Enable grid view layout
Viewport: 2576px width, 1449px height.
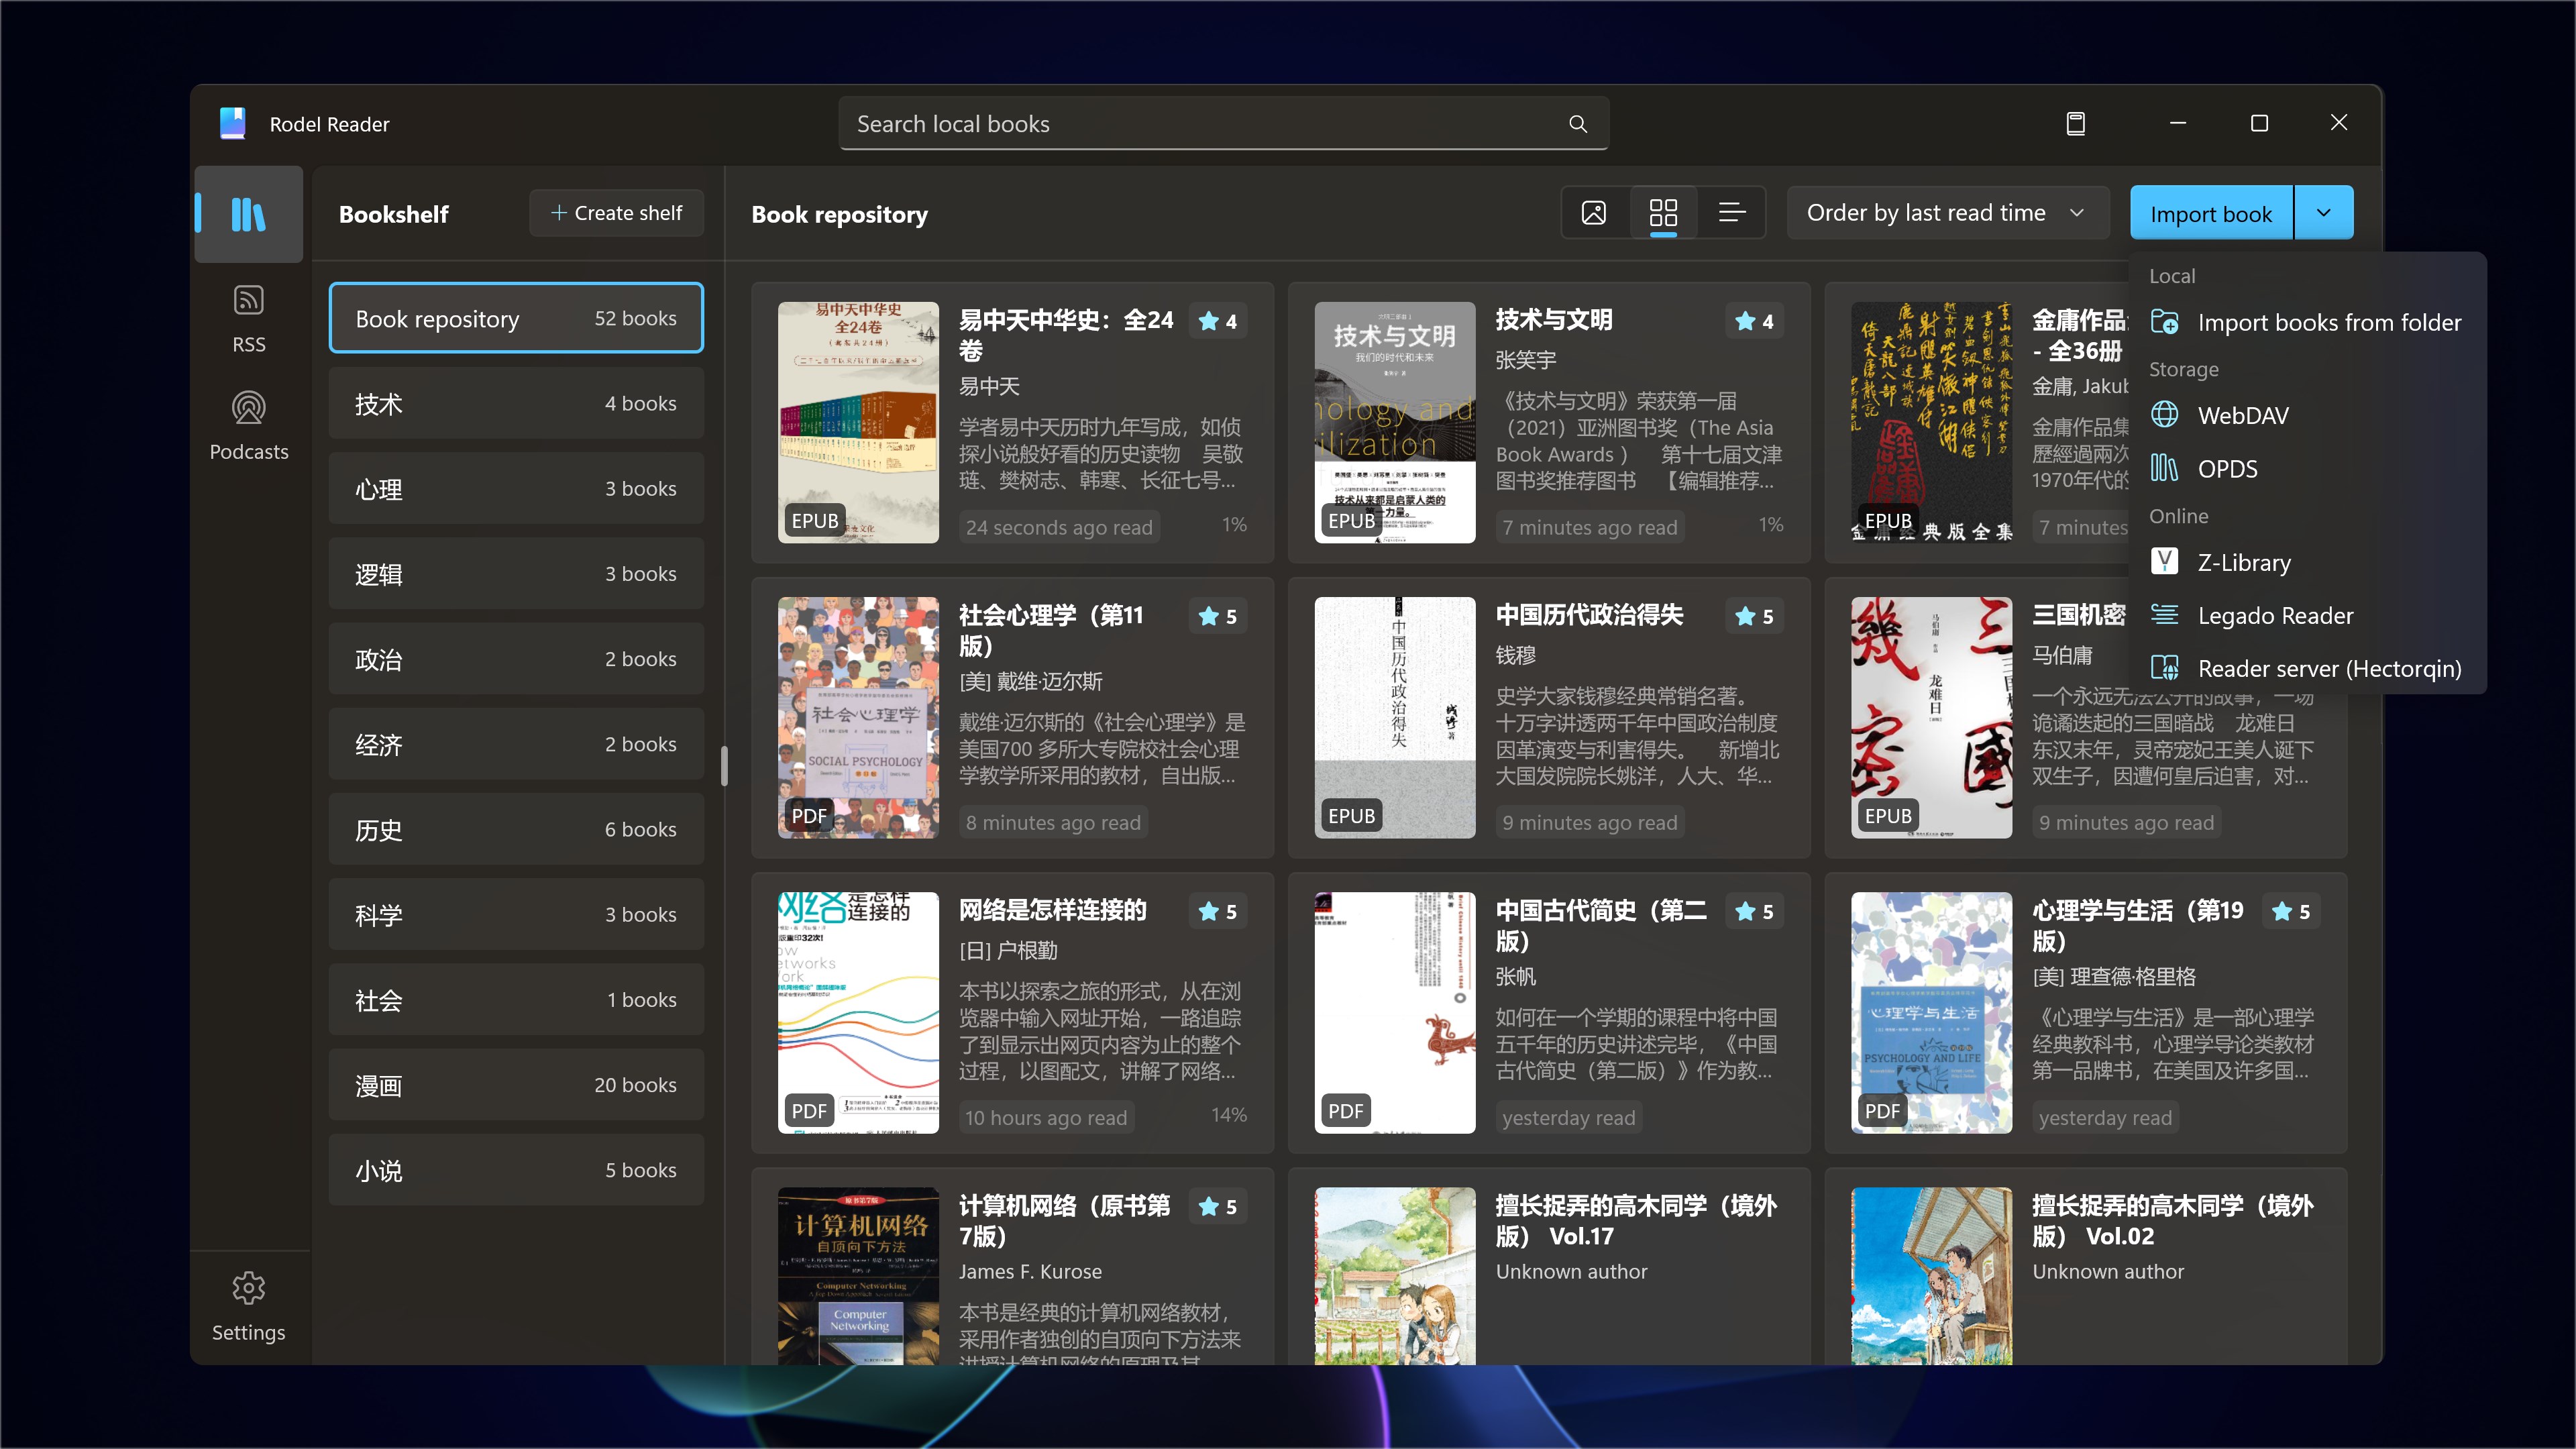click(1663, 212)
